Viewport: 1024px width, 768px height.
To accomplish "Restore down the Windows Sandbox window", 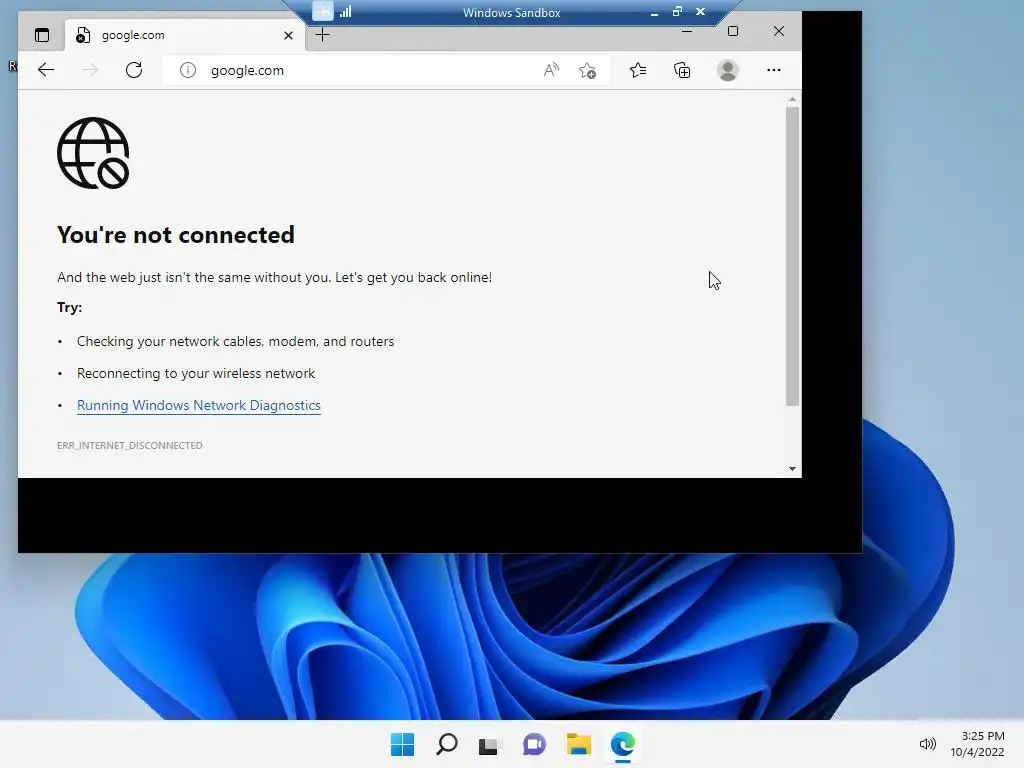I will click(x=677, y=12).
